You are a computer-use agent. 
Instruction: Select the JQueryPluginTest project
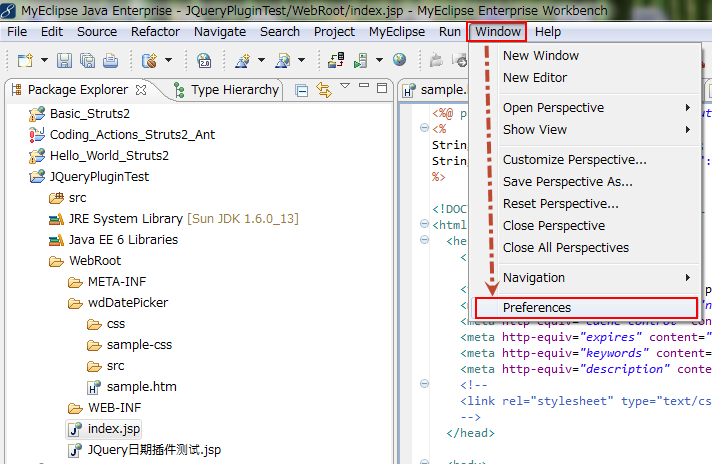click(x=89, y=177)
